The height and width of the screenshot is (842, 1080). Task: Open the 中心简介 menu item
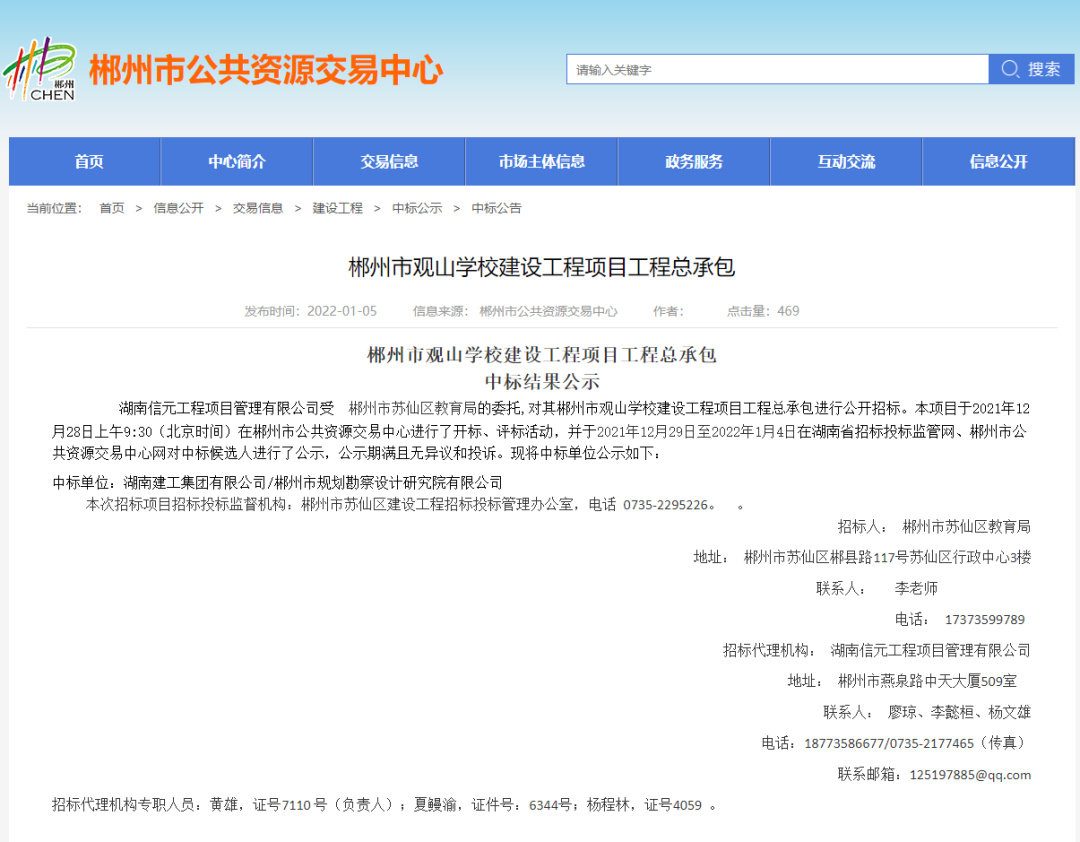click(x=237, y=161)
